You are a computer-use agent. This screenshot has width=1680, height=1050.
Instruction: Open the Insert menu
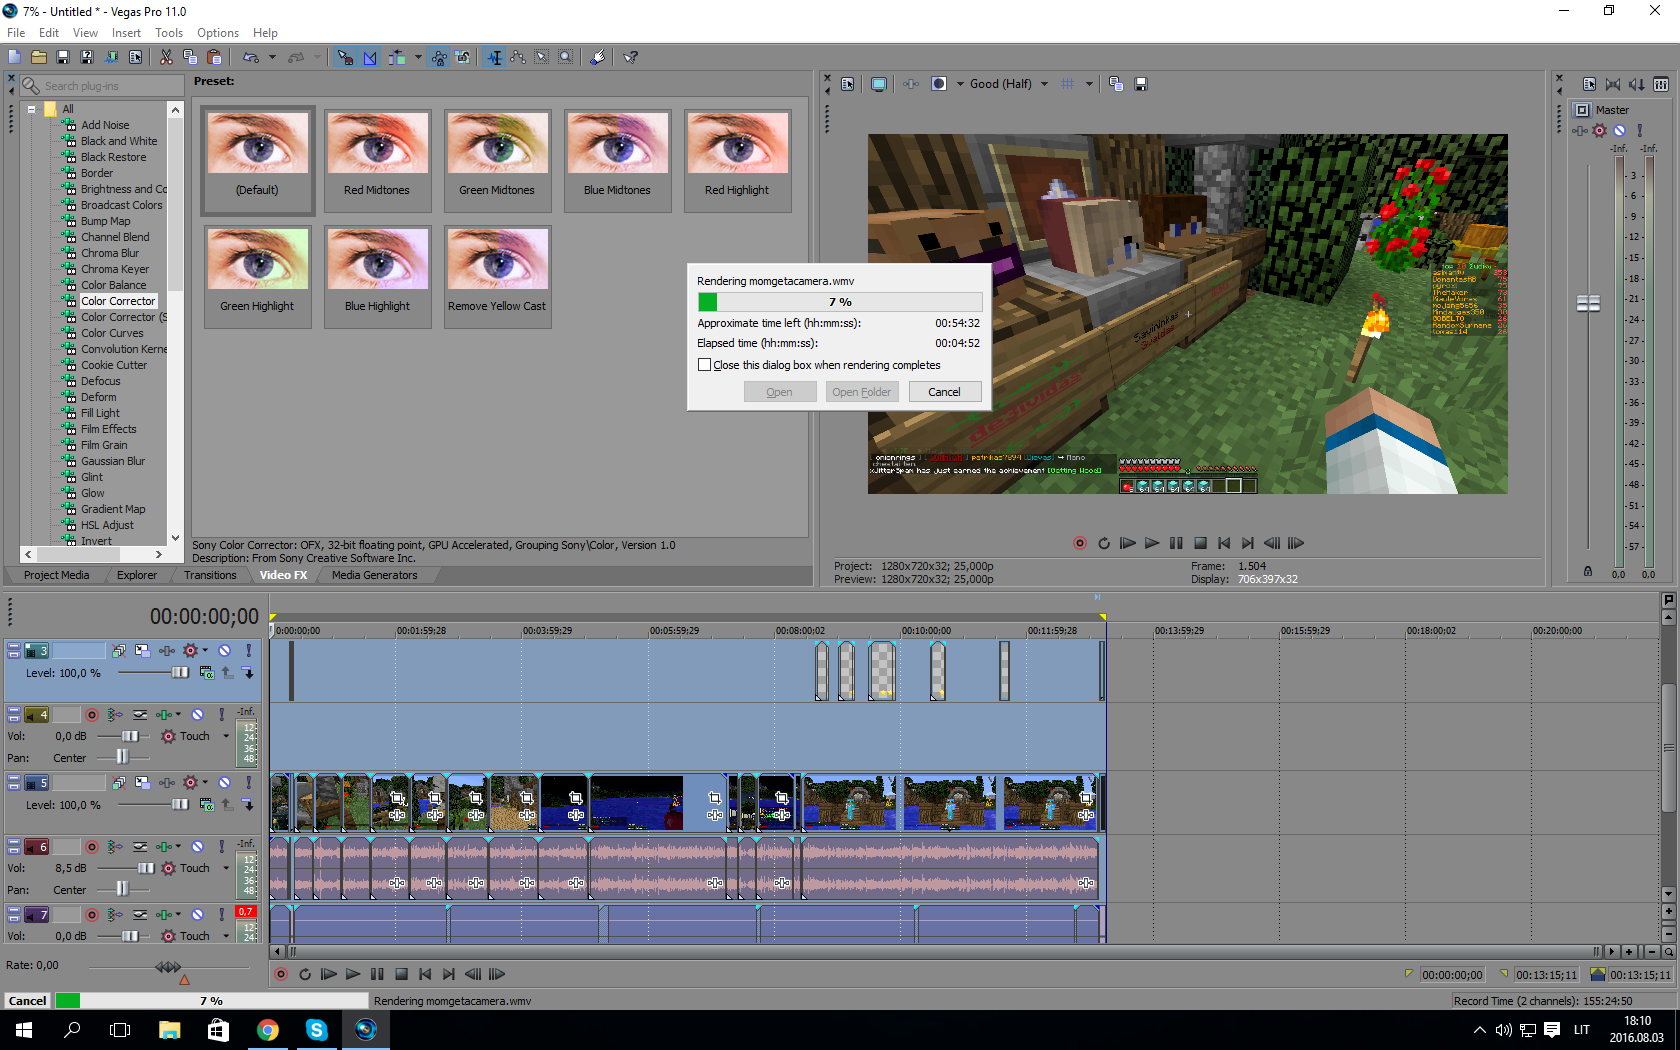click(126, 33)
